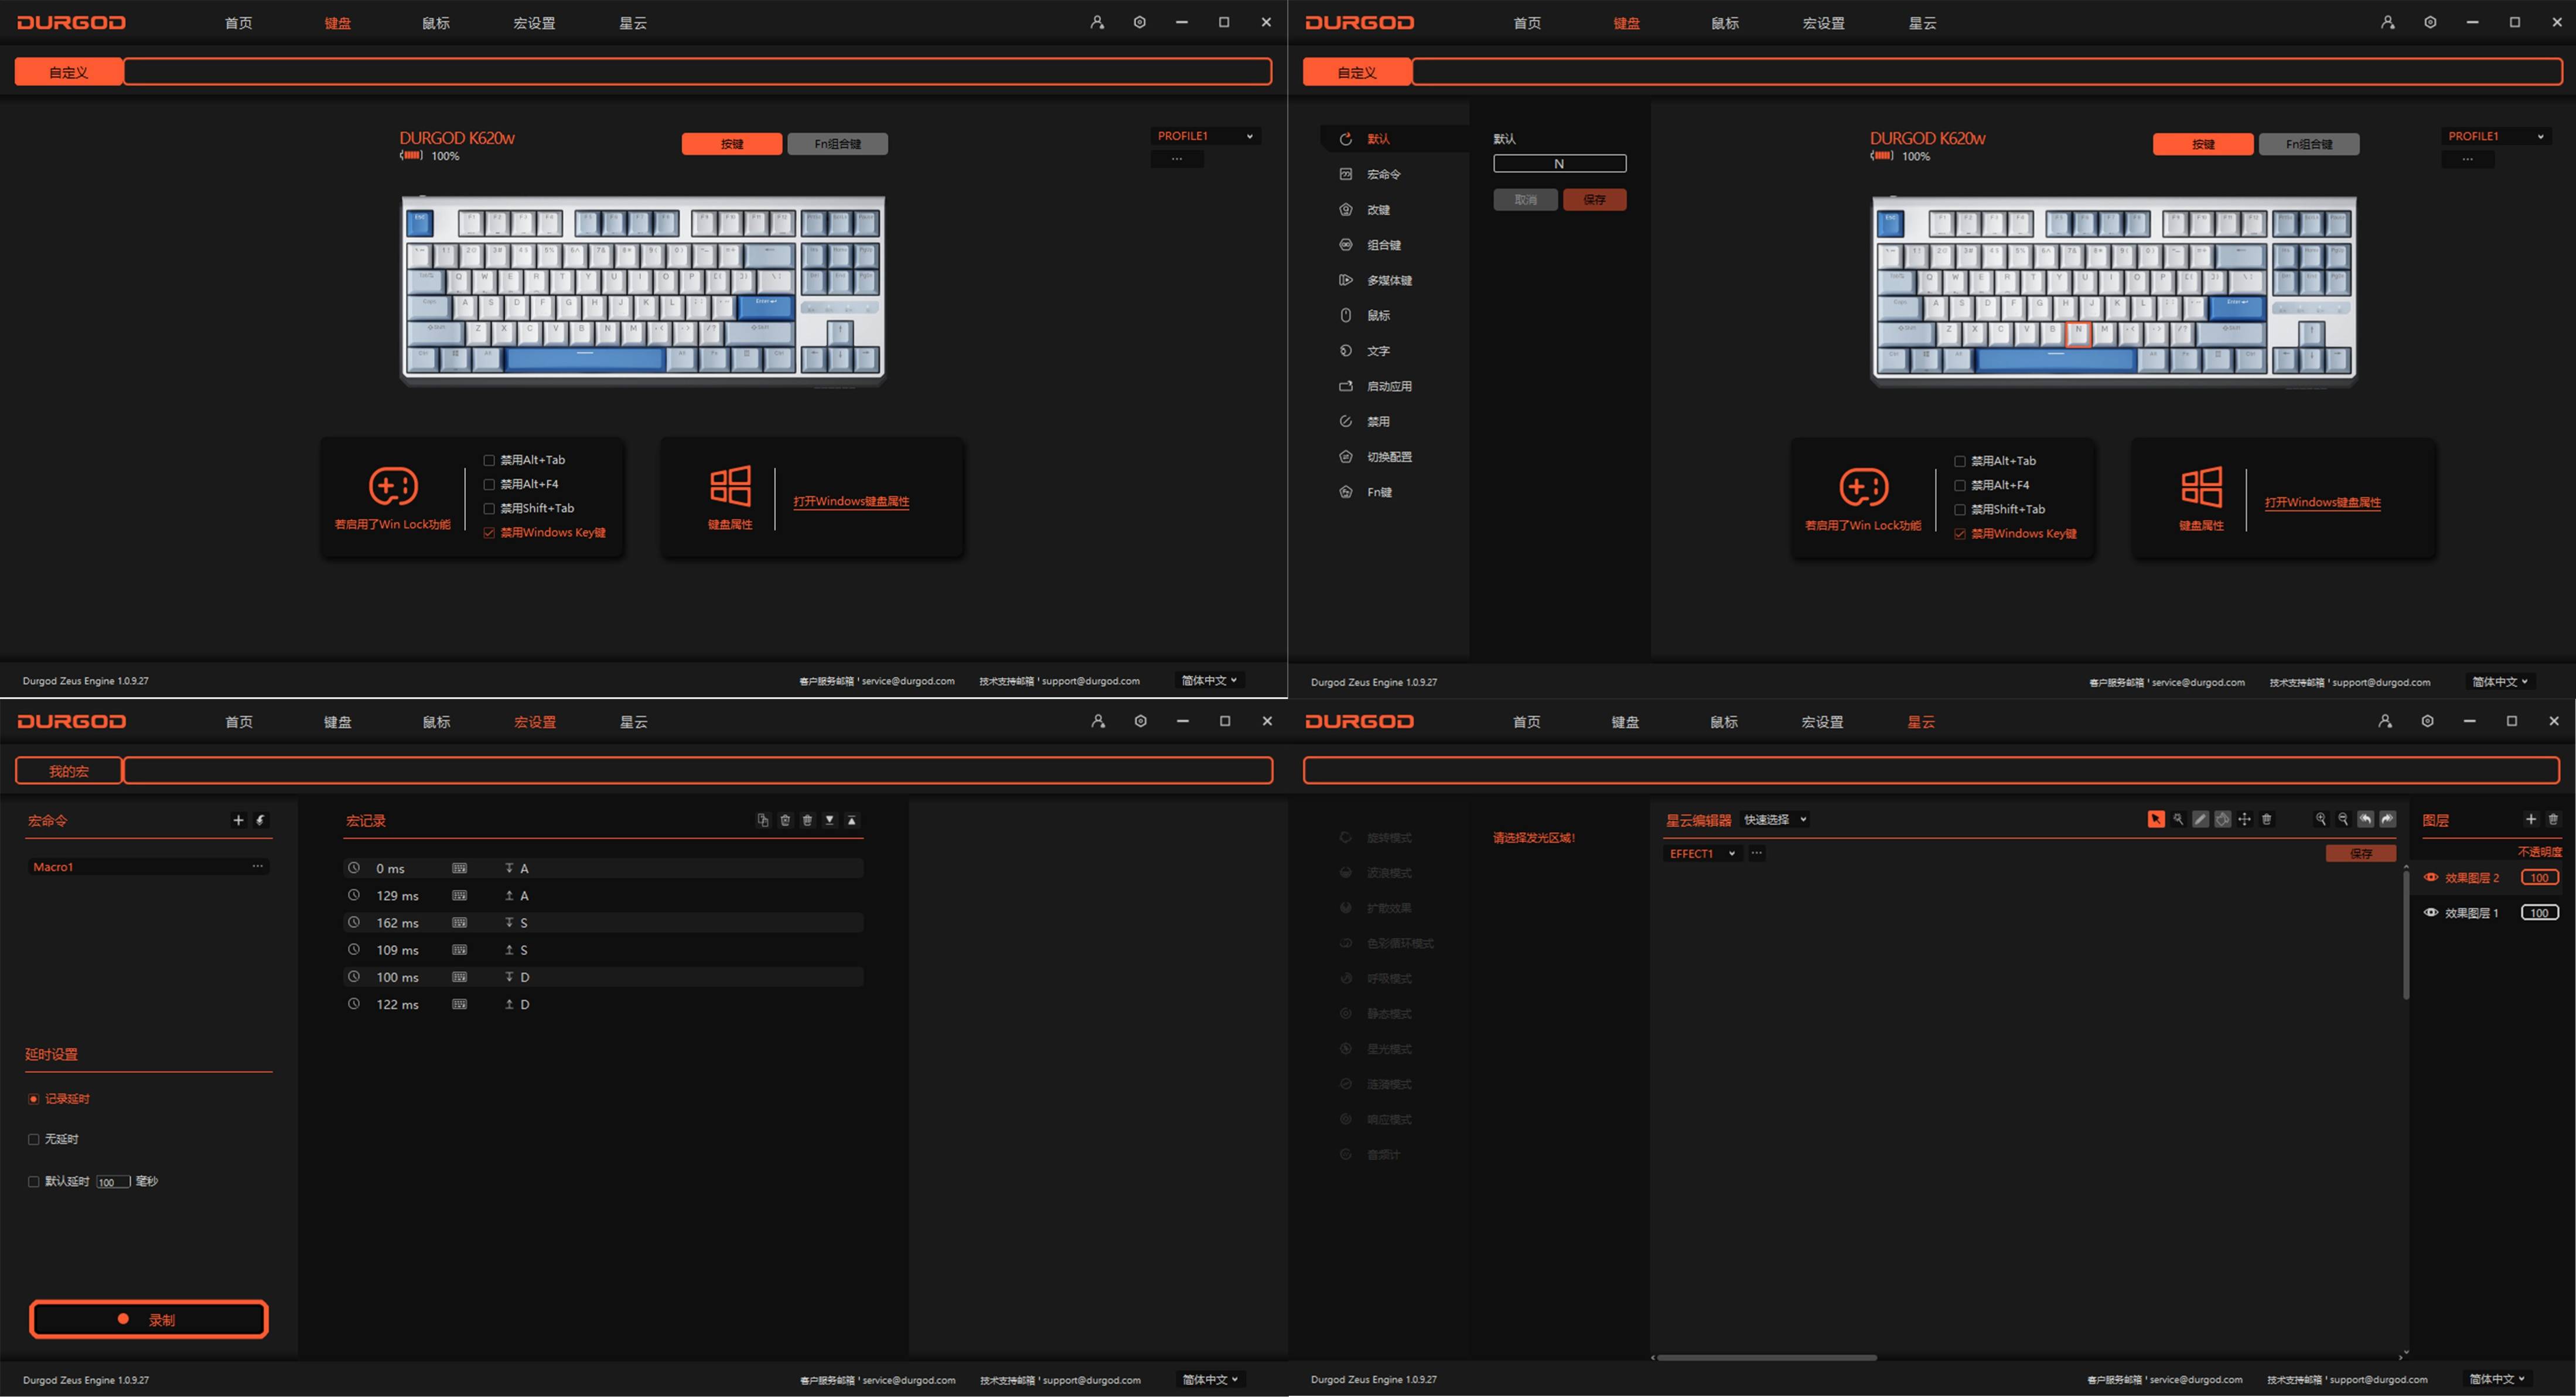Viewport: 2576px width, 1397px height.
Task: Add a new layer in 图层 panel
Action: tap(2531, 819)
